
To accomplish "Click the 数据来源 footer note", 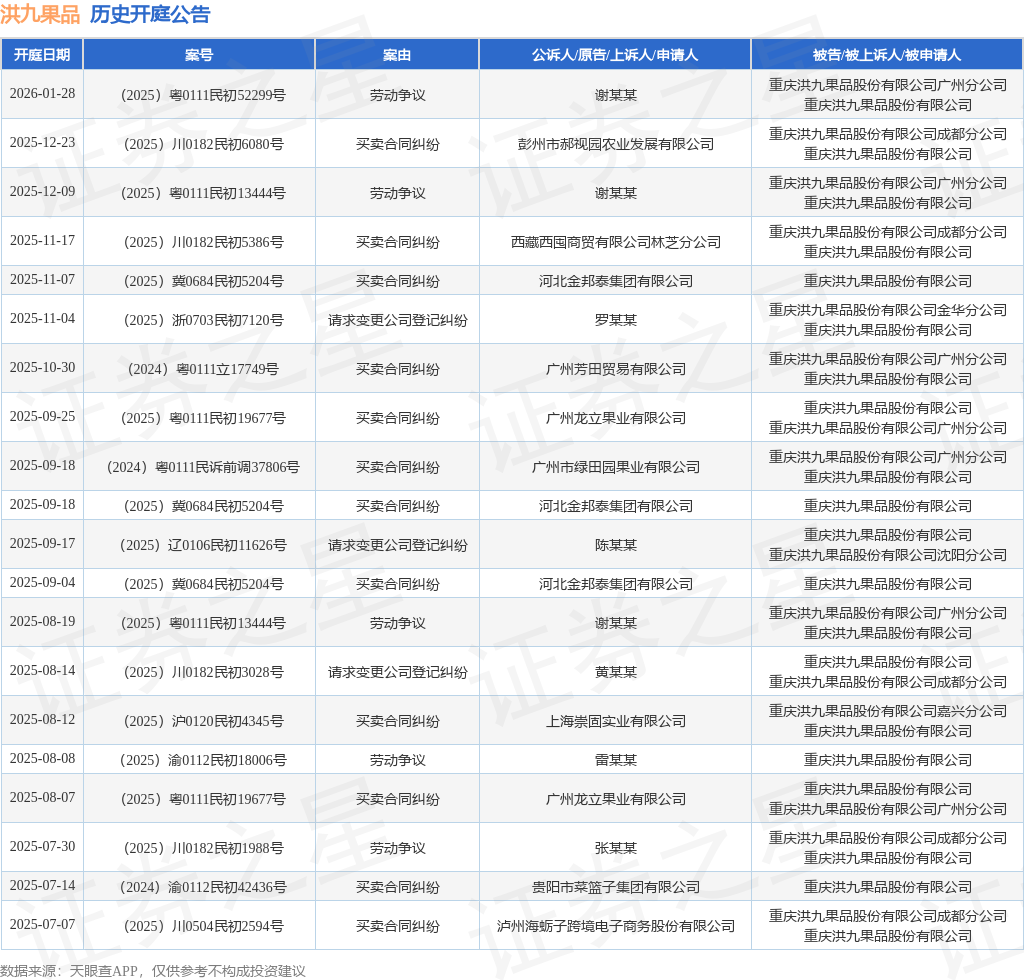I will [x=153, y=971].
